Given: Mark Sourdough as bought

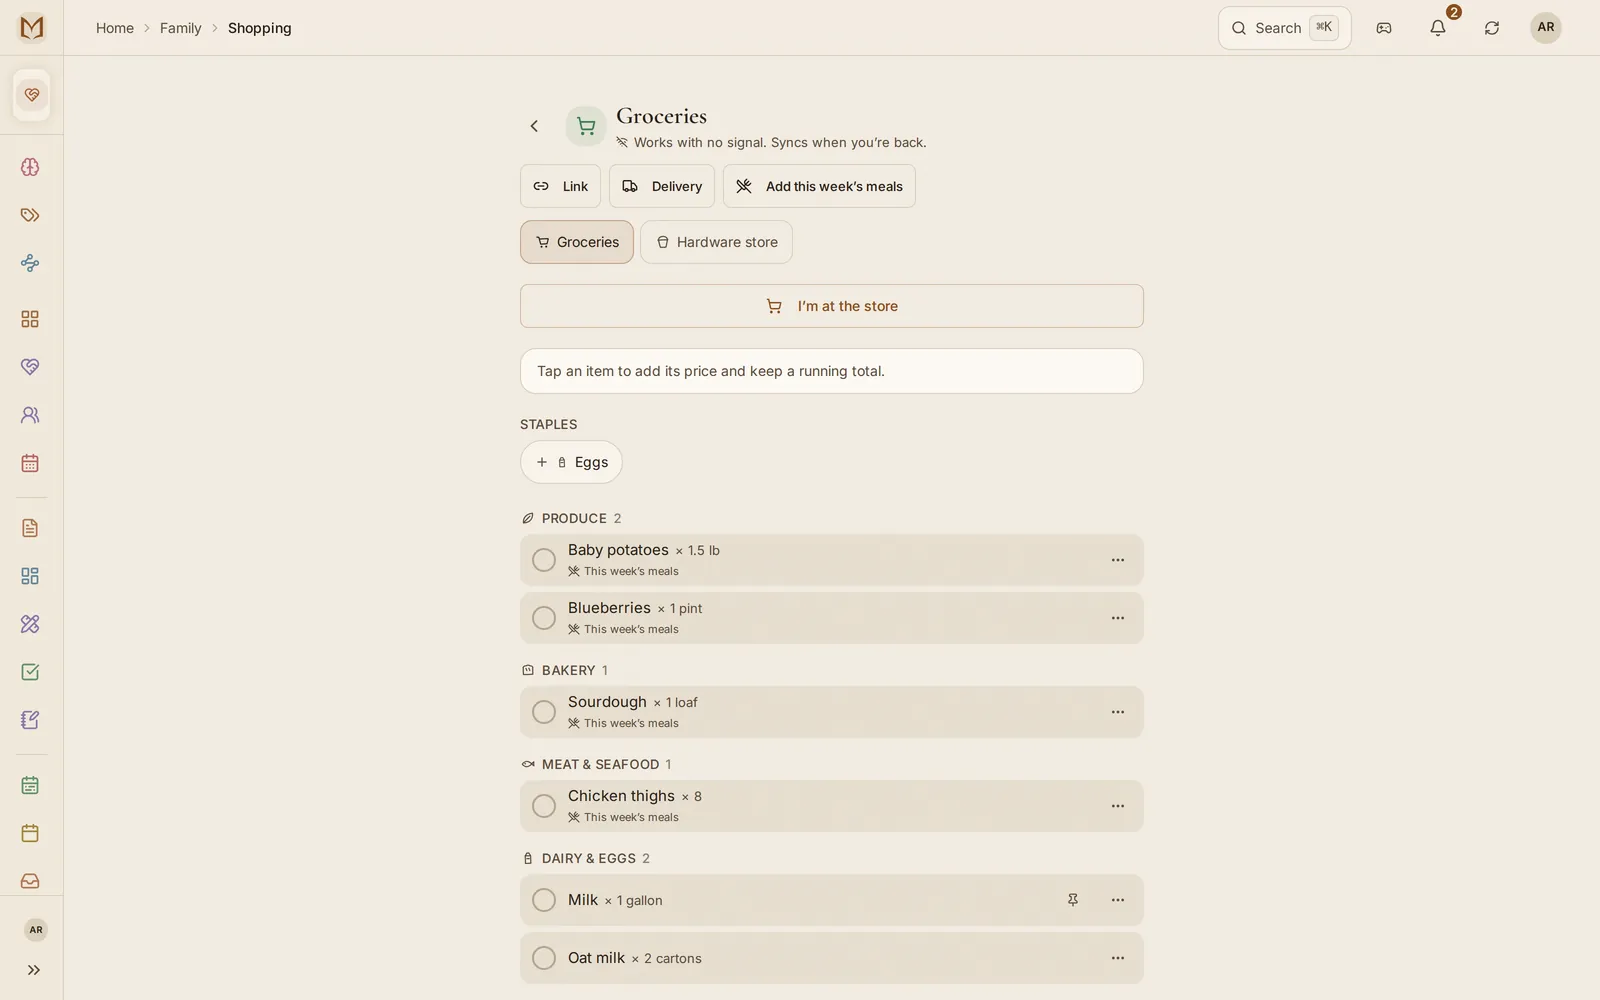Looking at the screenshot, I should pyautogui.click(x=544, y=712).
